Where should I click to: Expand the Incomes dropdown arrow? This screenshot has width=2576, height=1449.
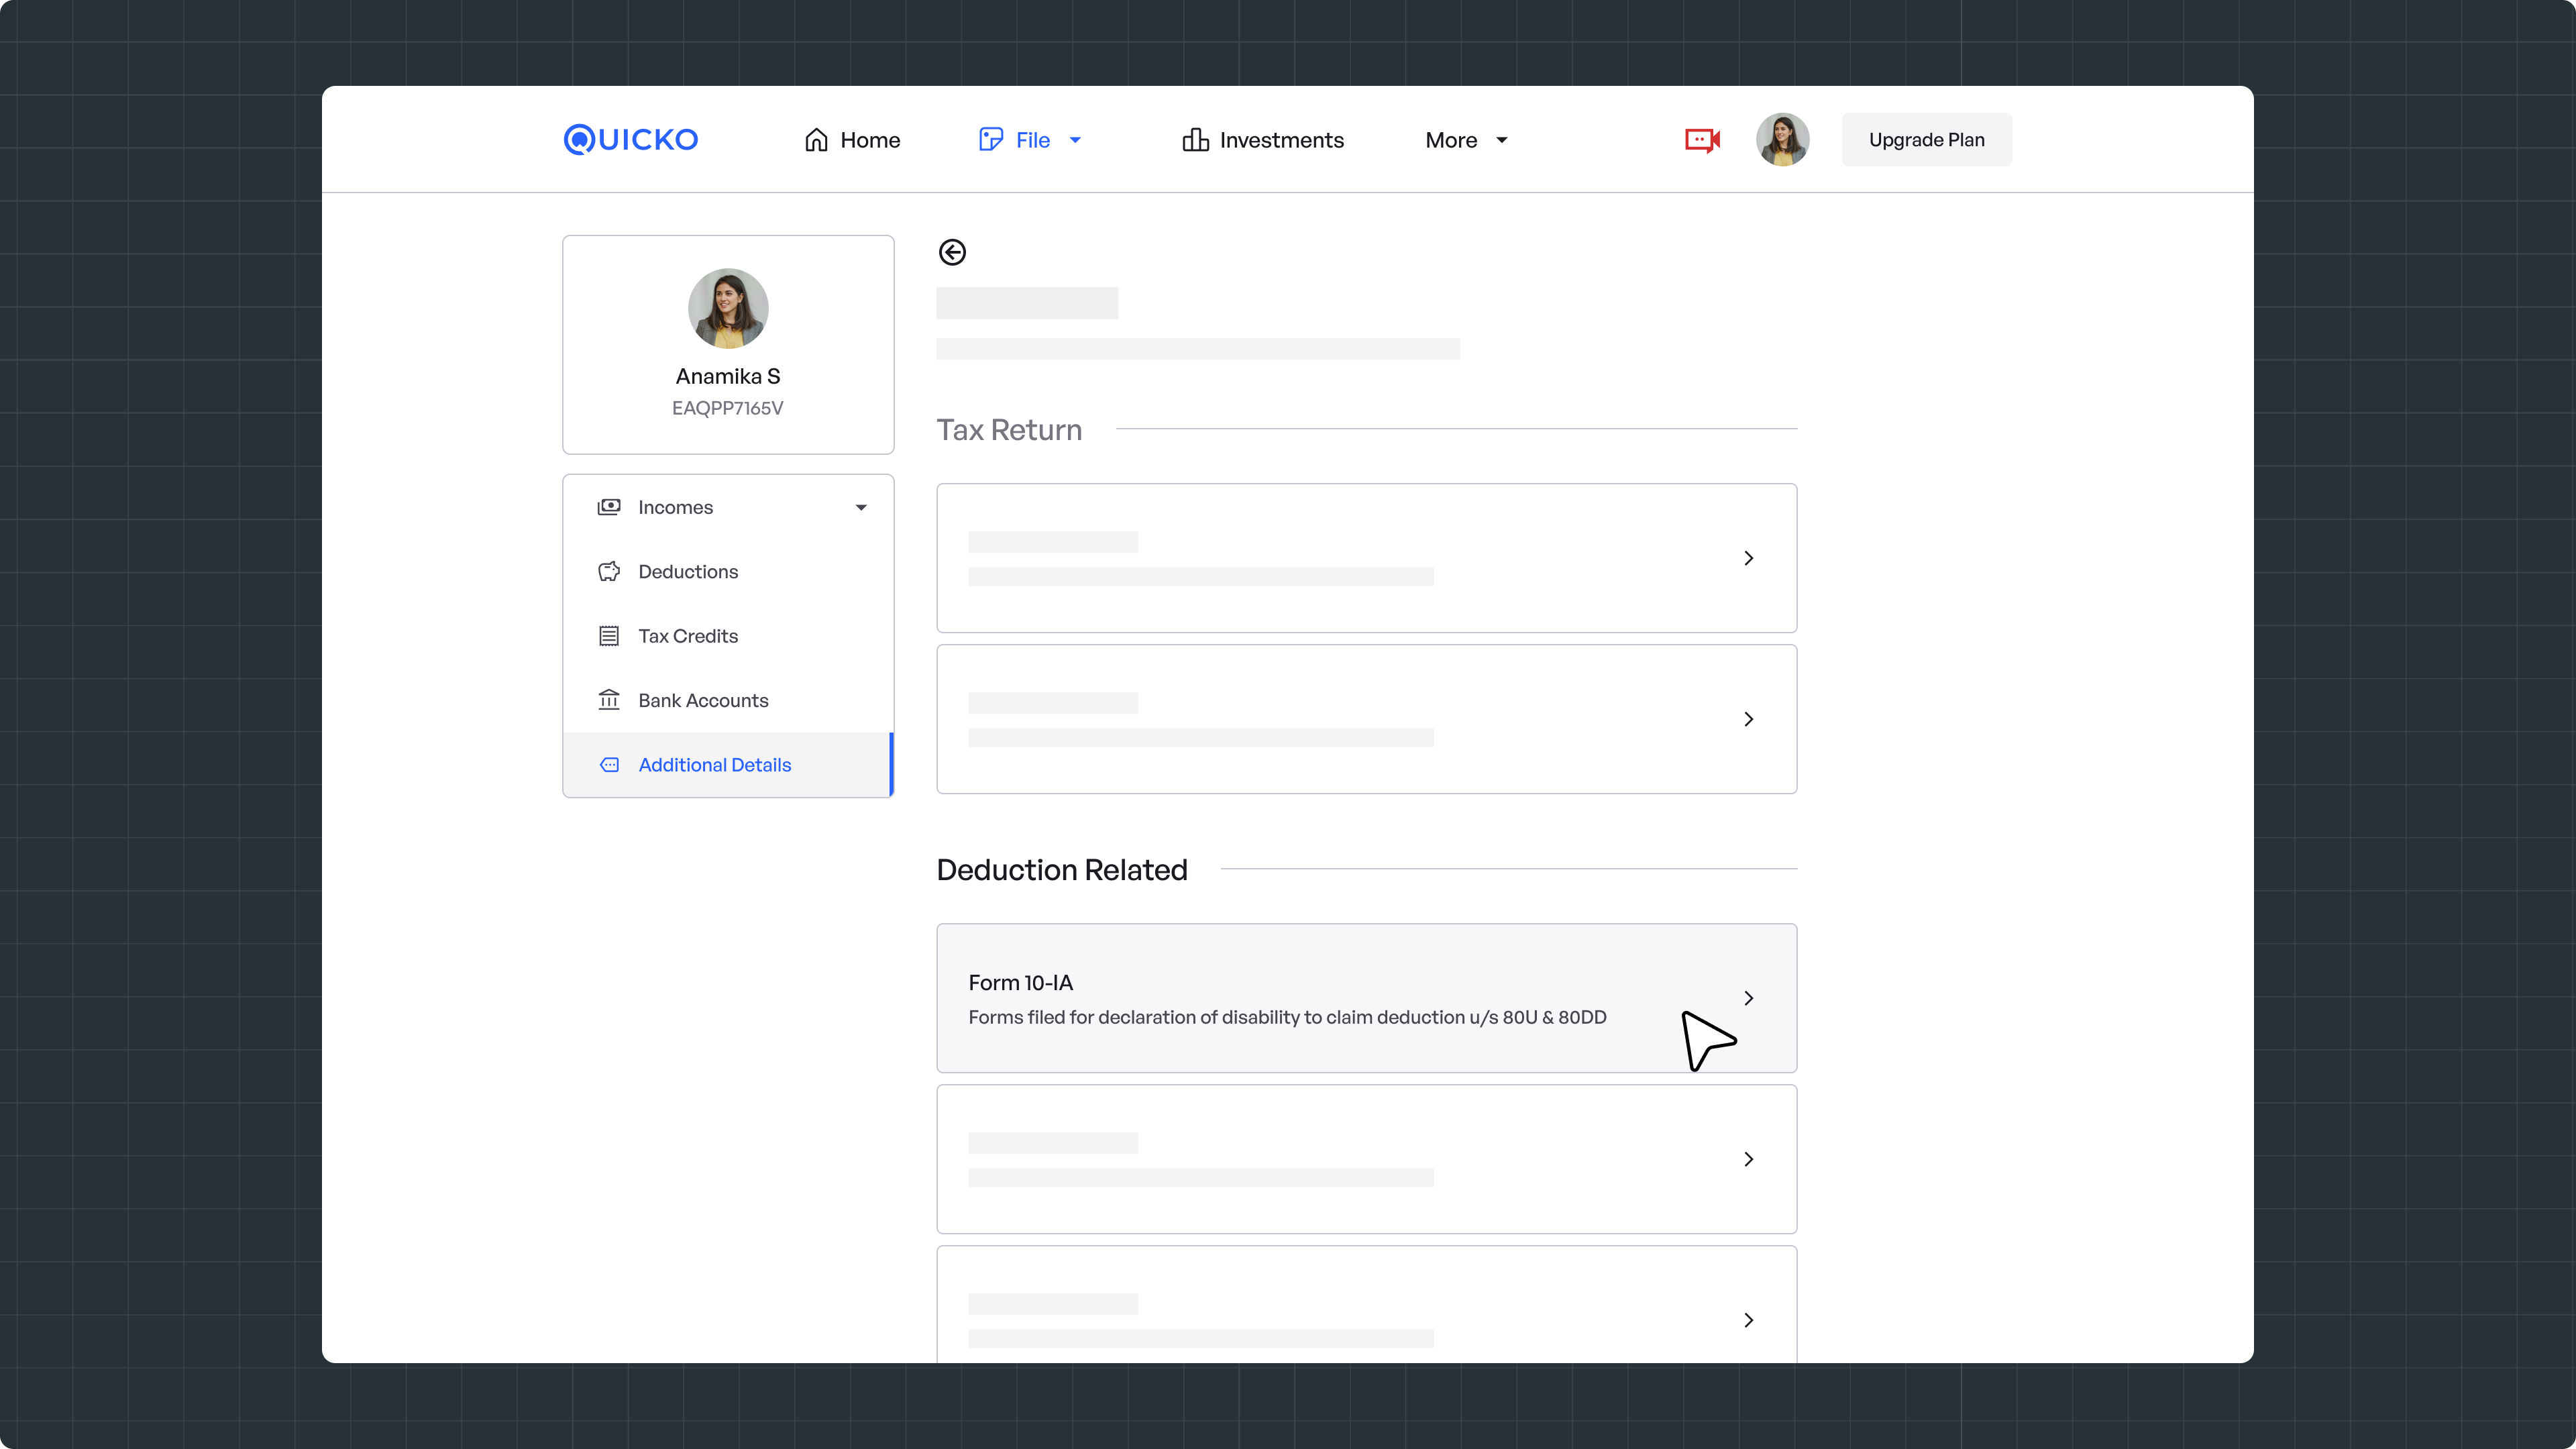click(x=861, y=508)
